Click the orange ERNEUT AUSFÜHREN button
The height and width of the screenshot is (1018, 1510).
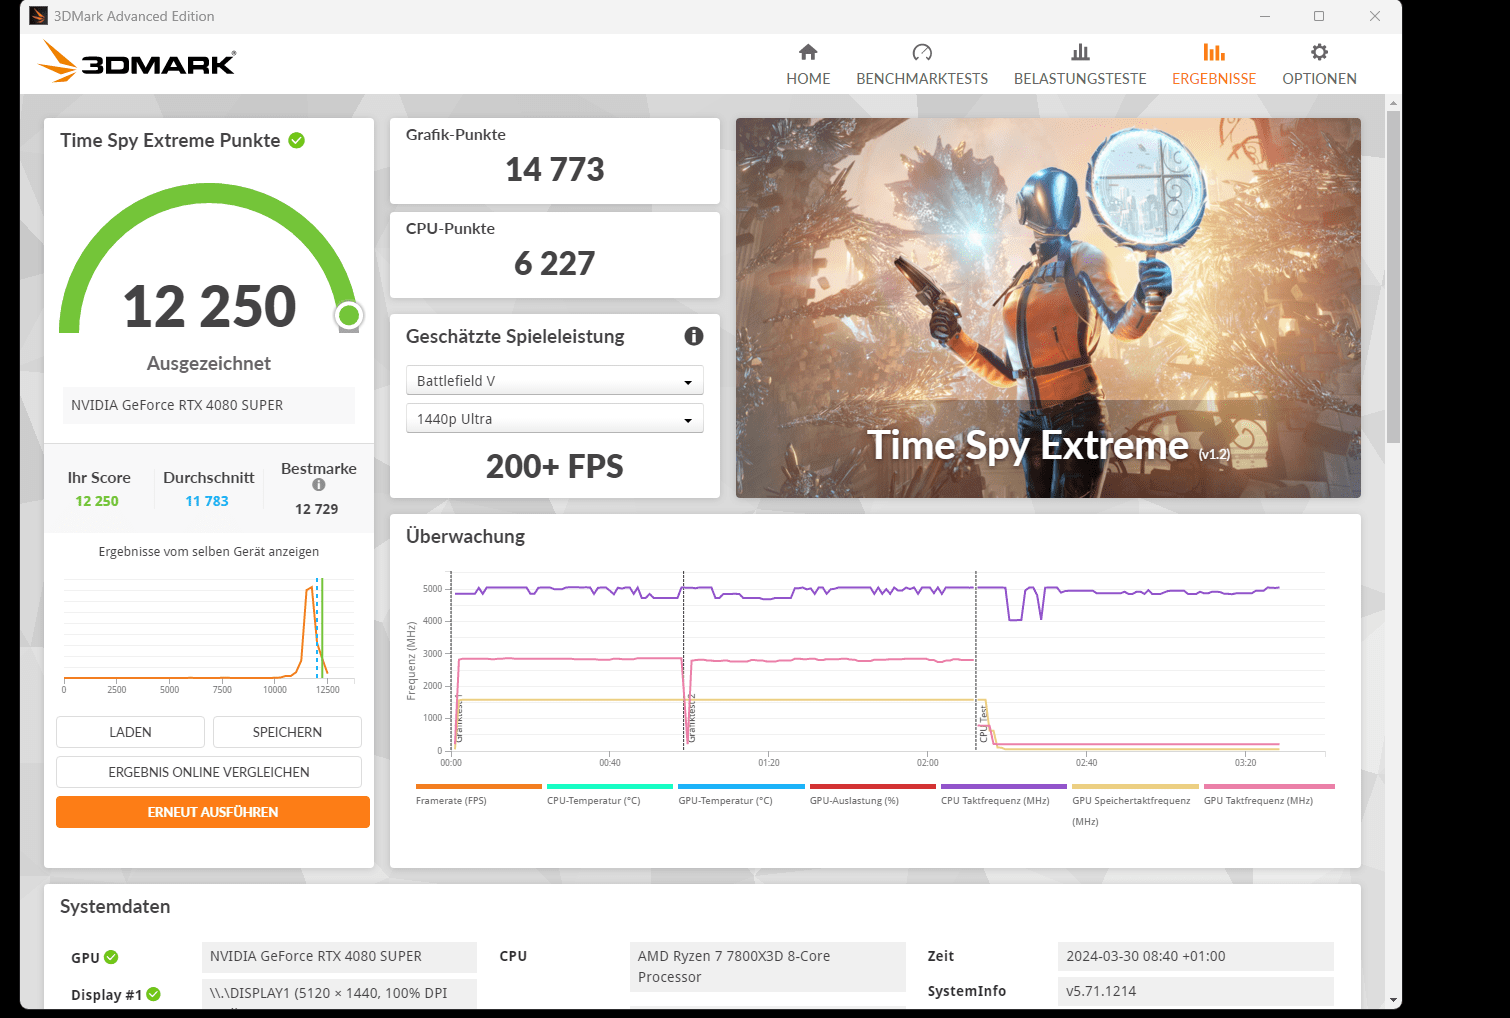213,812
